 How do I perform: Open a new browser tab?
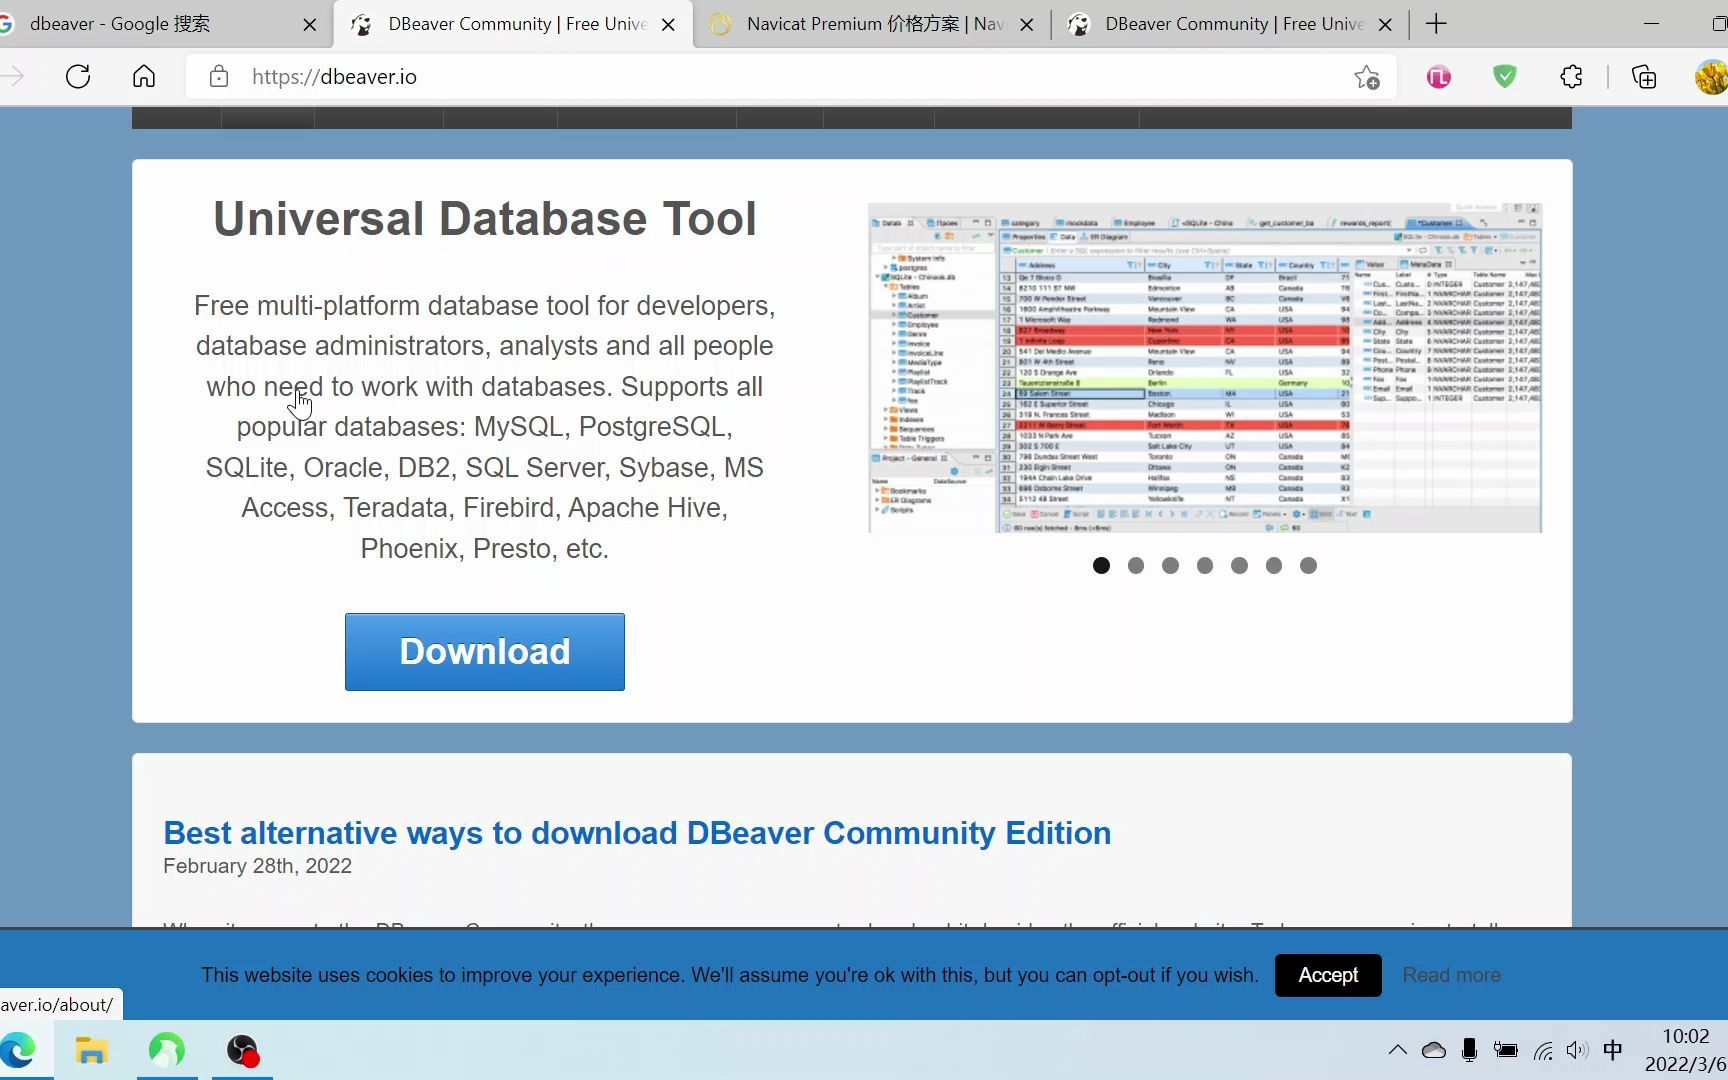tap(1436, 24)
